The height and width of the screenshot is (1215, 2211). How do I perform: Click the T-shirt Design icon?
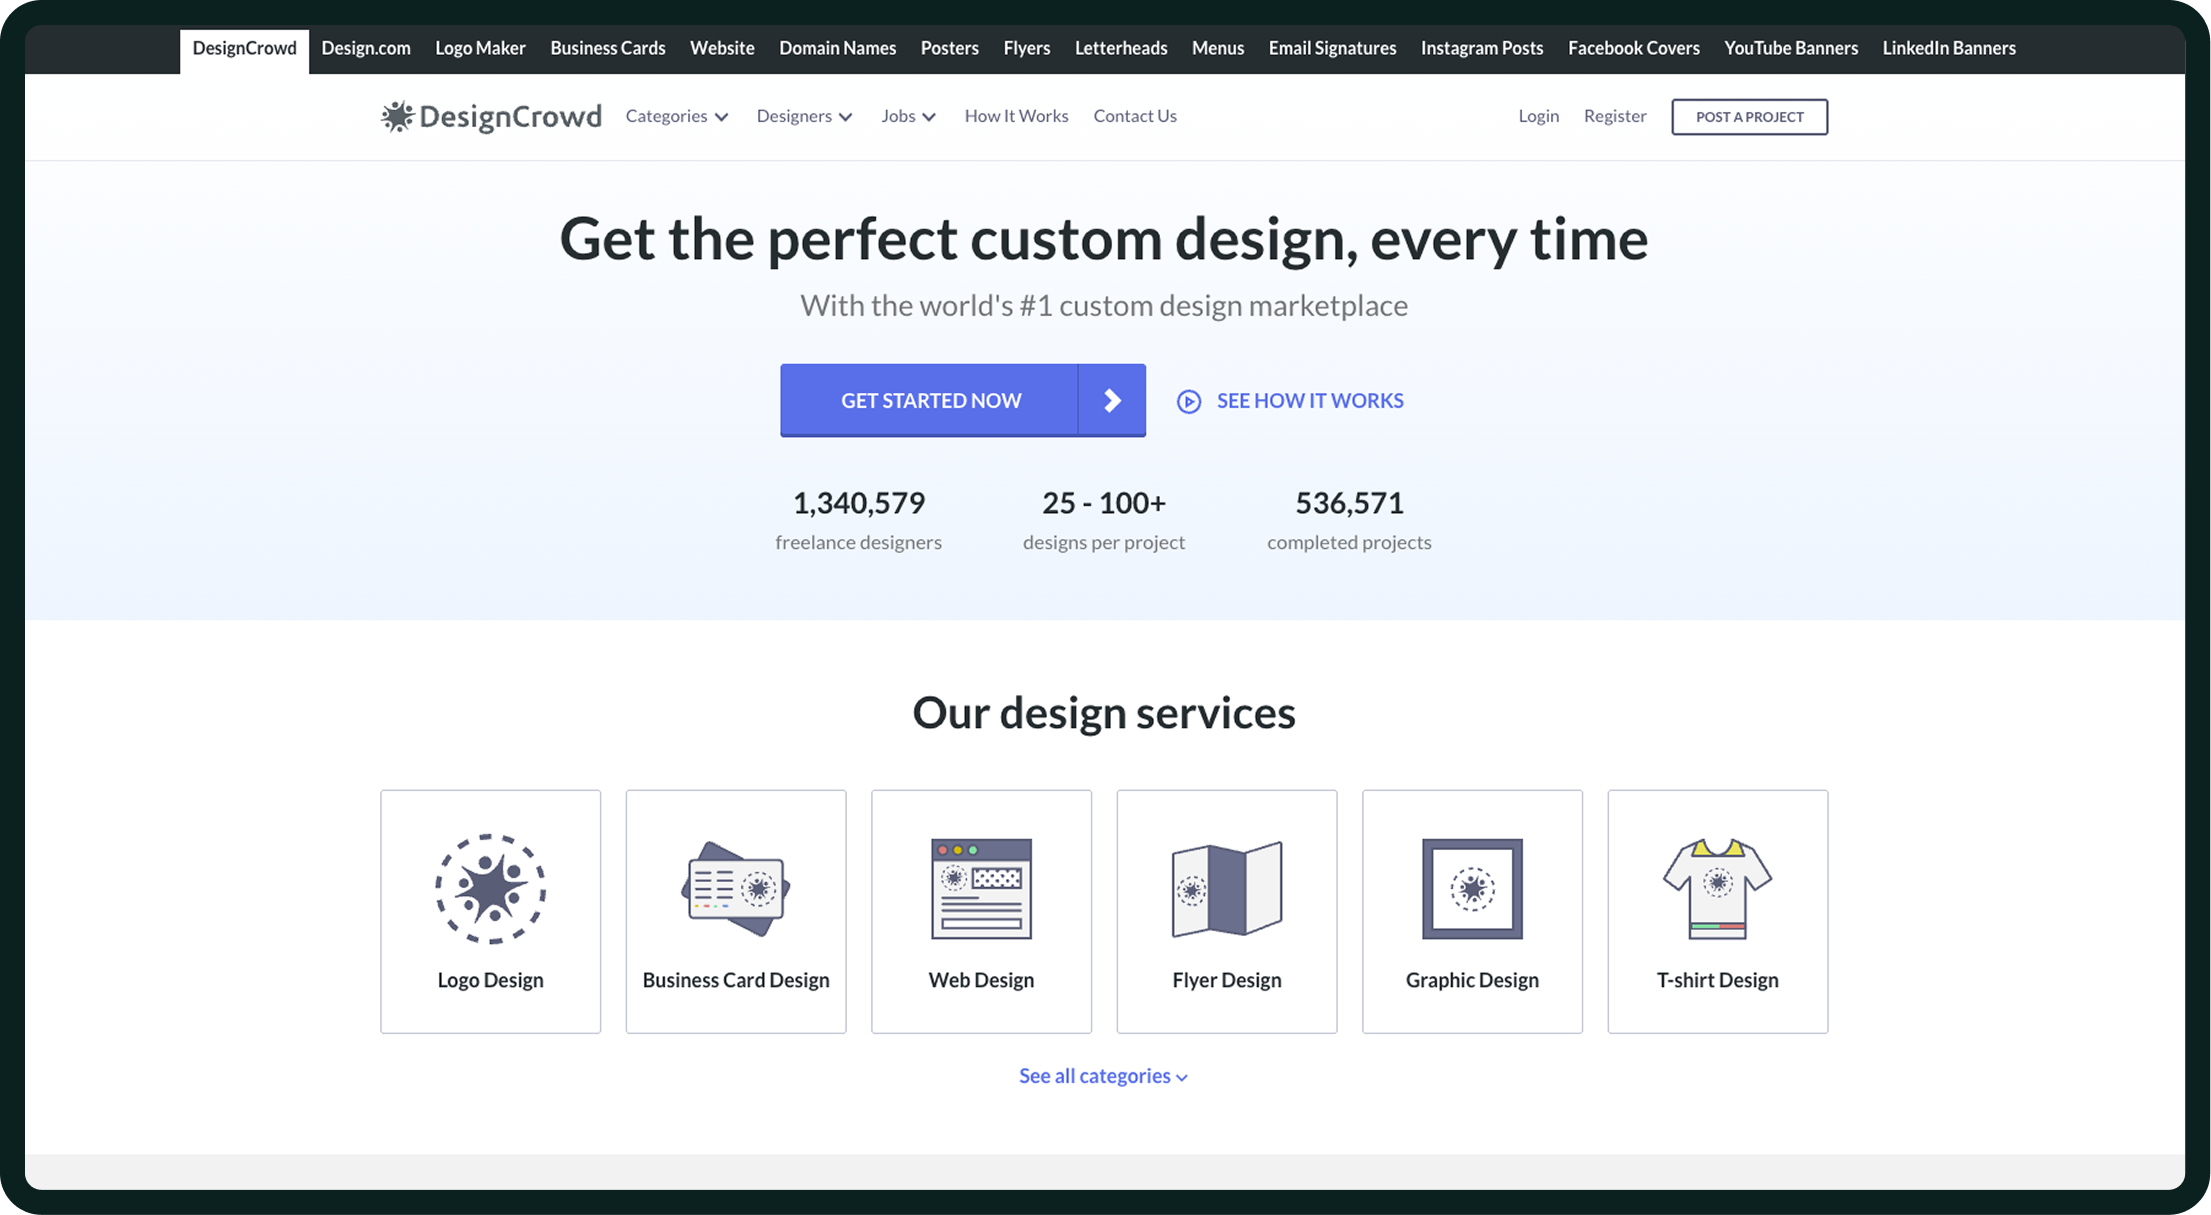click(1717, 888)
